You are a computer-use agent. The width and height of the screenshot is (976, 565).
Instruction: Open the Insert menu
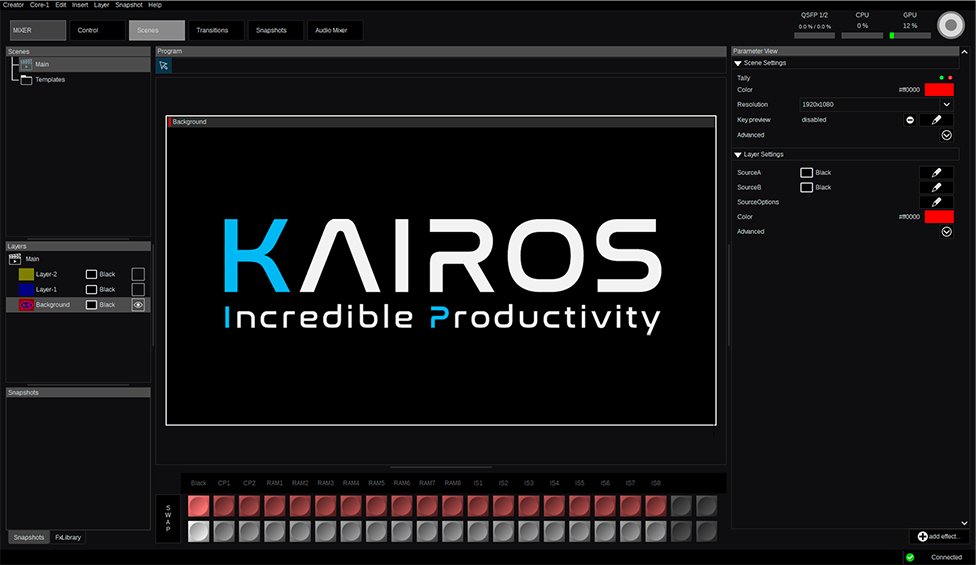[x=80, y=4]
